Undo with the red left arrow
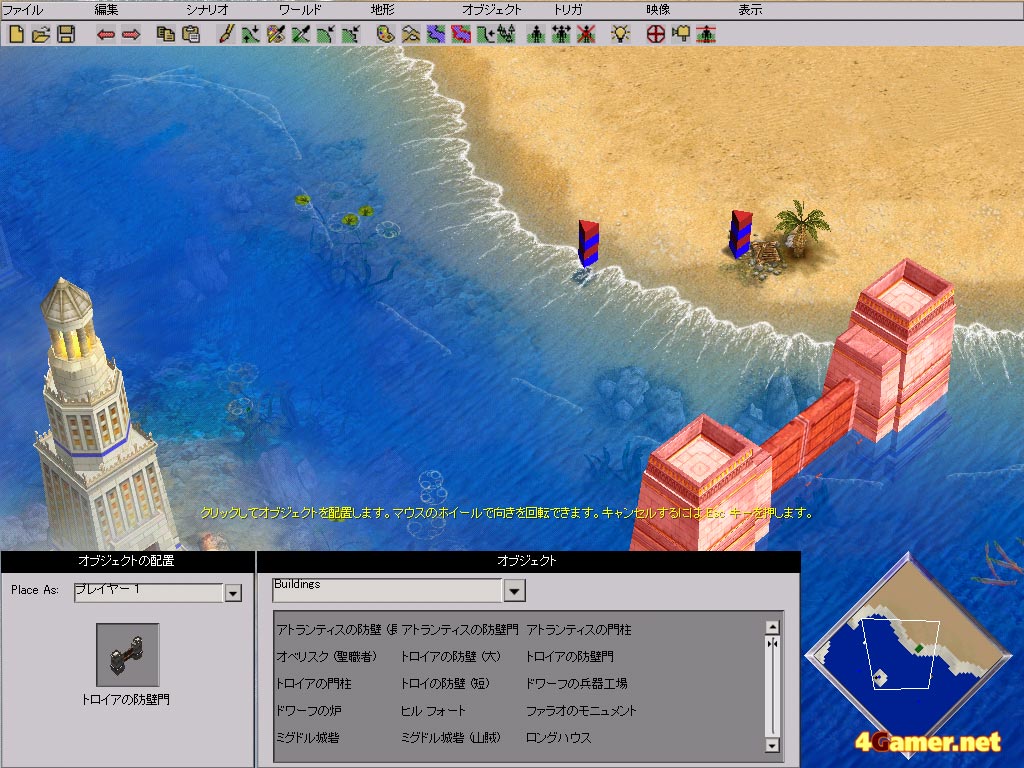Image resolution: width=1024 pixels, height=768 pixels. coord(106,34)
